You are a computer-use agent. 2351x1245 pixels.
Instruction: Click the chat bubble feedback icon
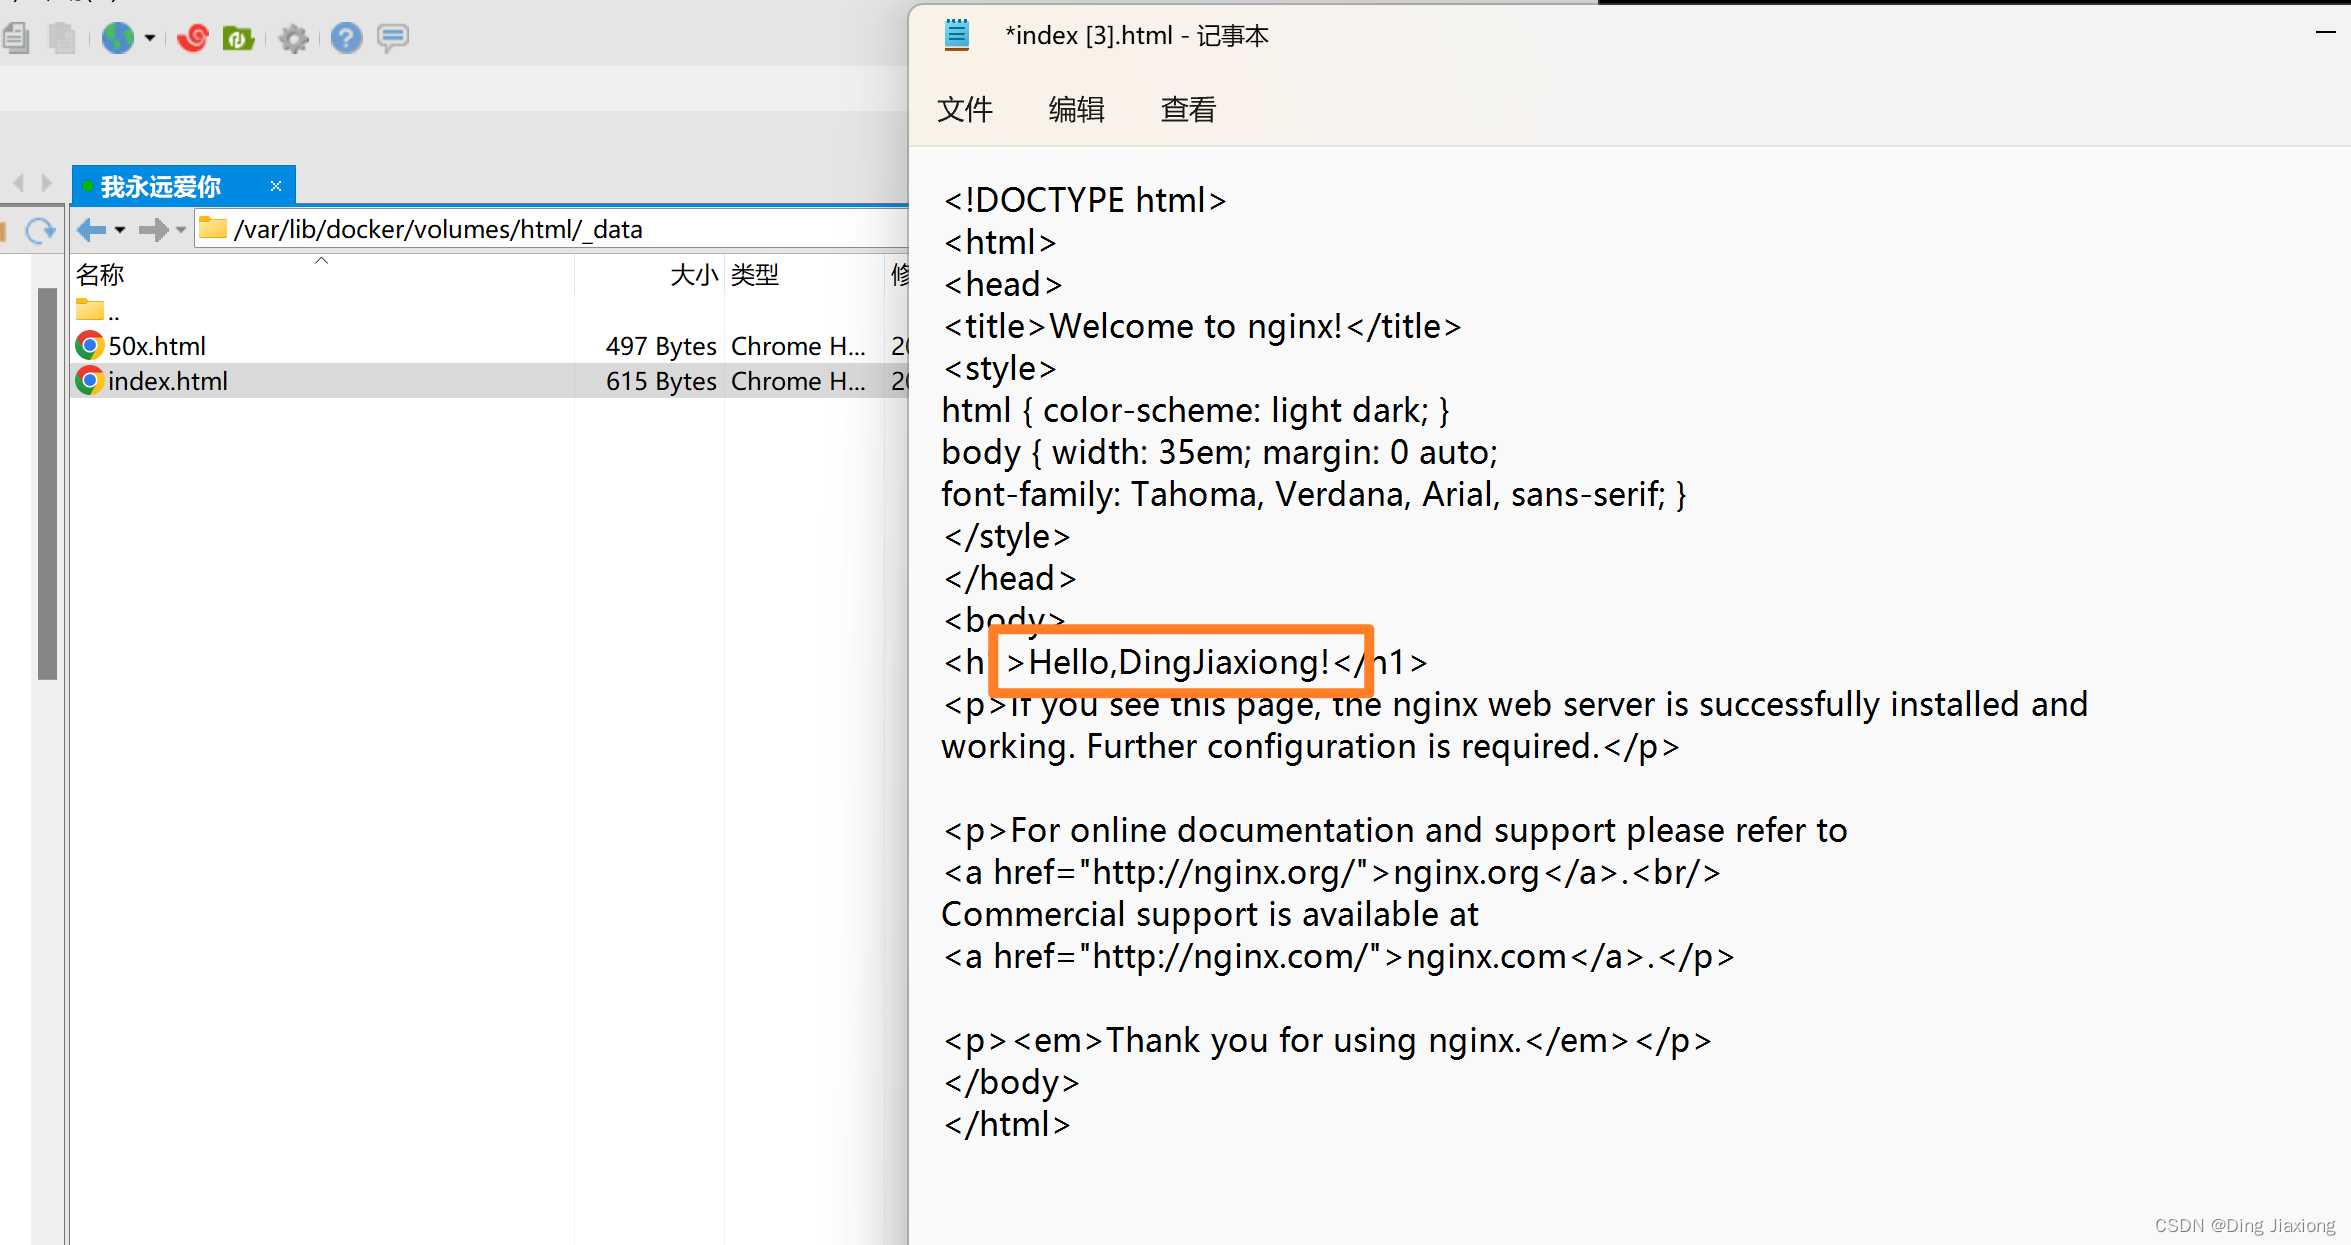coord(393,38)
